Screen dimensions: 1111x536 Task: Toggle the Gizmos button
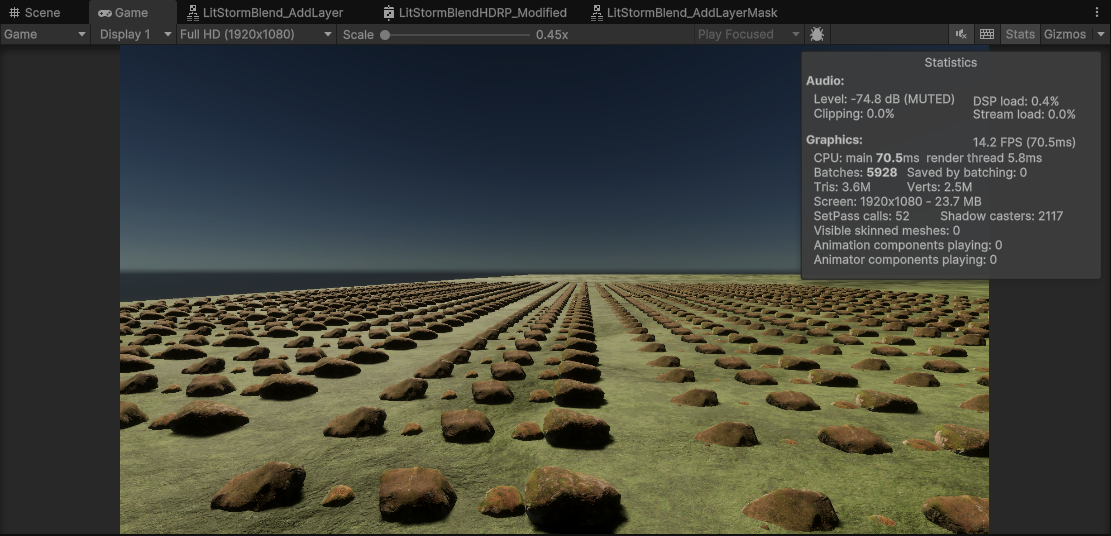[1064, 34]
